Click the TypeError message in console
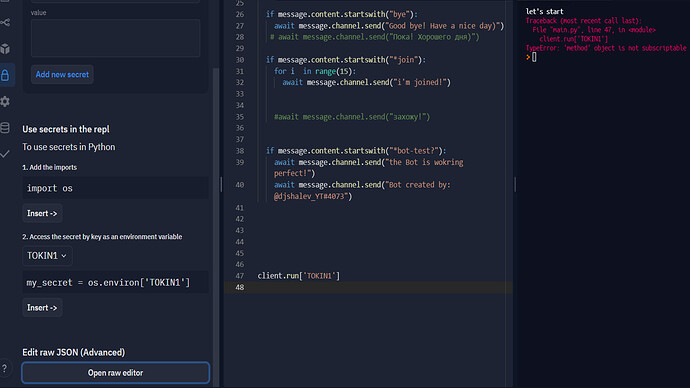 coord(606,48)
